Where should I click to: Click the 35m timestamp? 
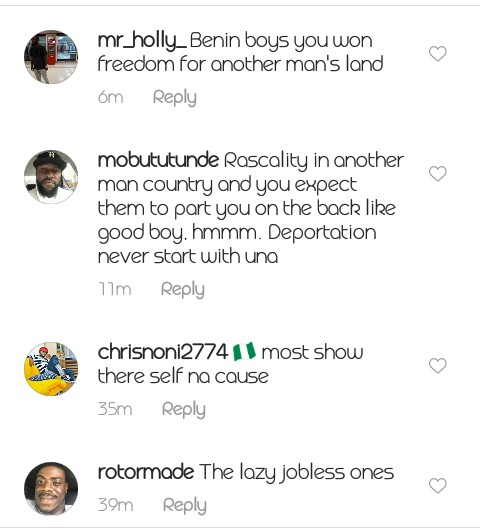click(x=115, y=409)
